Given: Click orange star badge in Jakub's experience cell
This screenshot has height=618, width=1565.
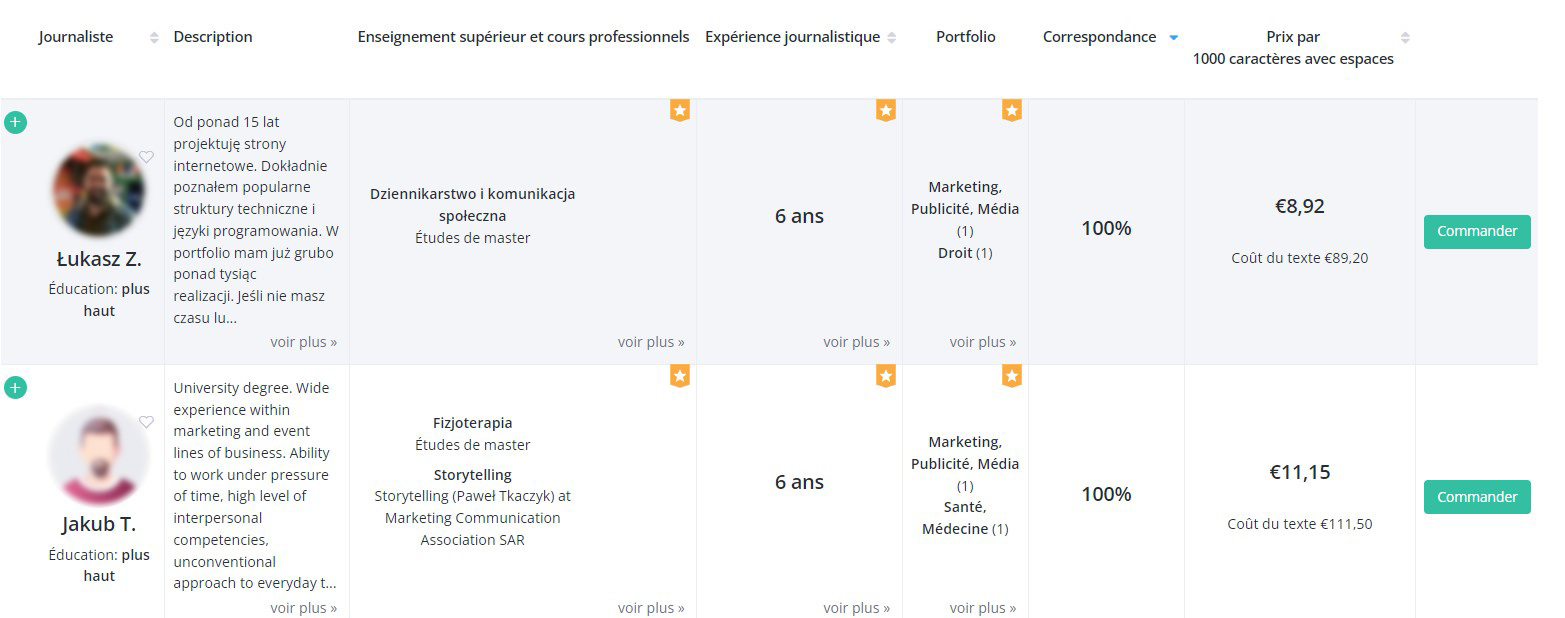Looking at the screenshot, I should [x=885, y=376].
